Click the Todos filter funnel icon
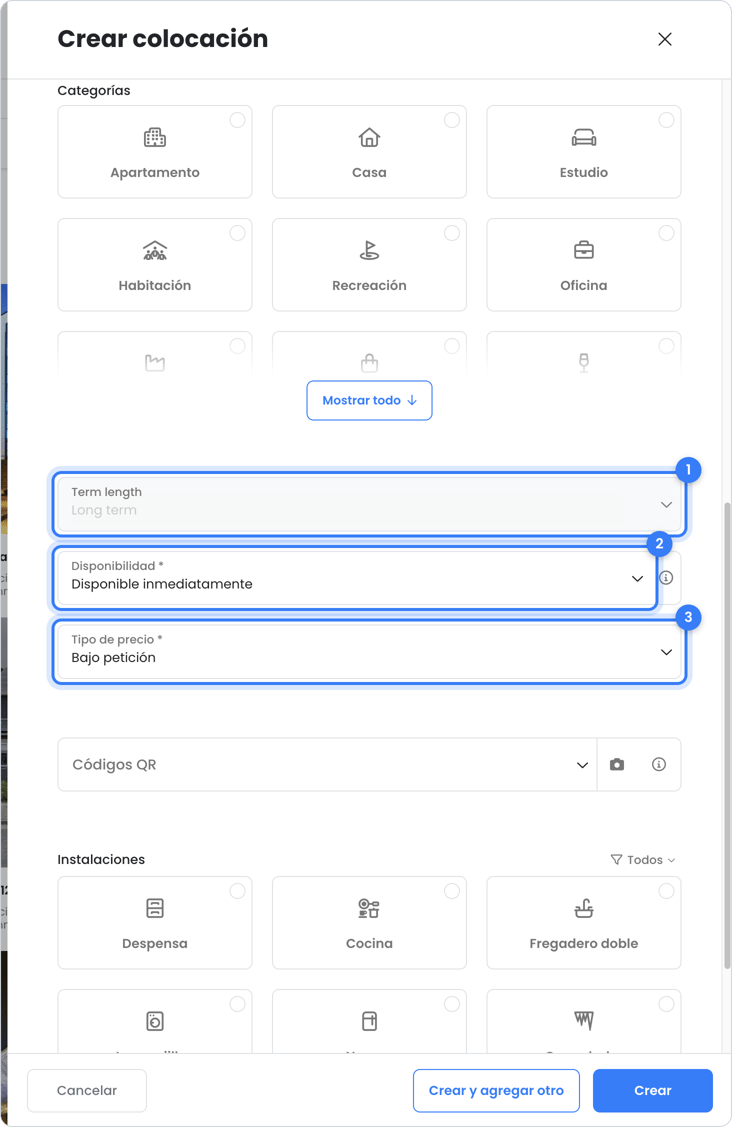The image size is (732, 1127). (616, 860)
